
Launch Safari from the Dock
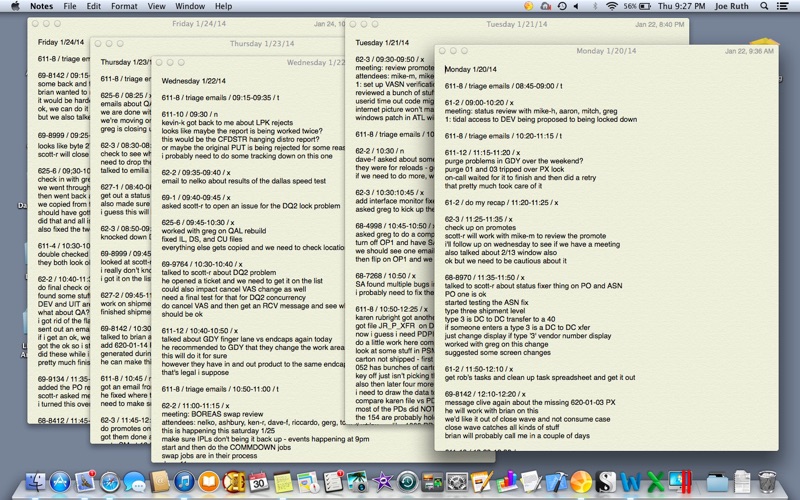(110, 482)
